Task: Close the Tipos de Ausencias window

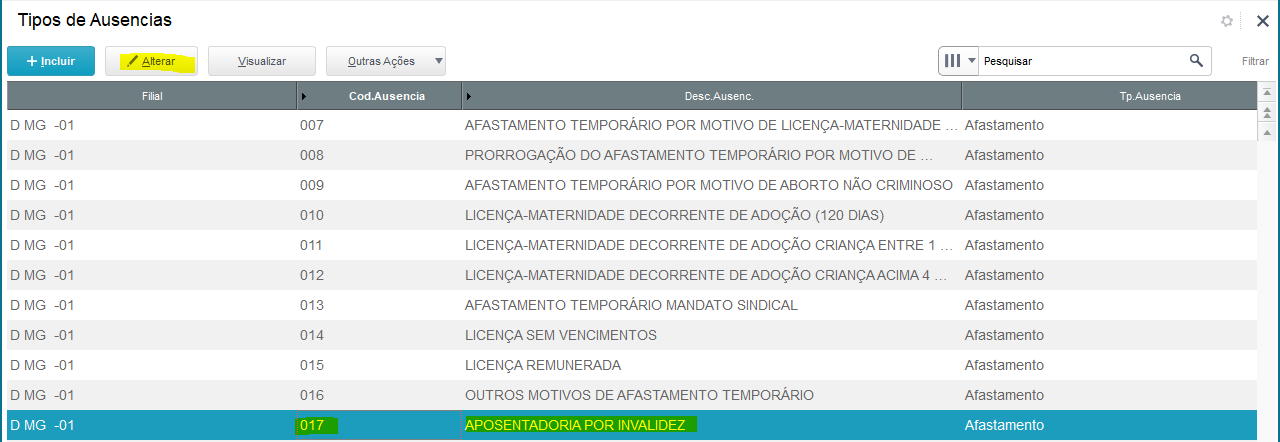Action: (x=1262, y=21)
